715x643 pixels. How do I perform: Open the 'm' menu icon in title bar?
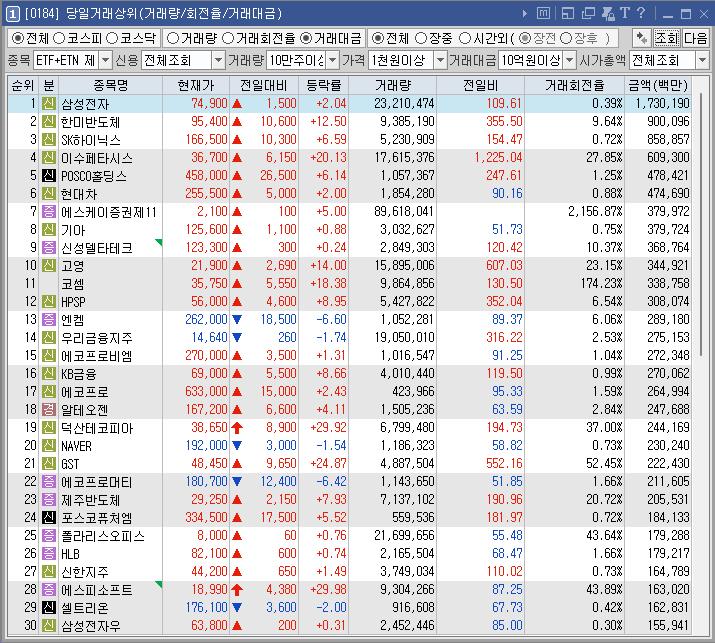pyautogui.click(x=543, y=14)
